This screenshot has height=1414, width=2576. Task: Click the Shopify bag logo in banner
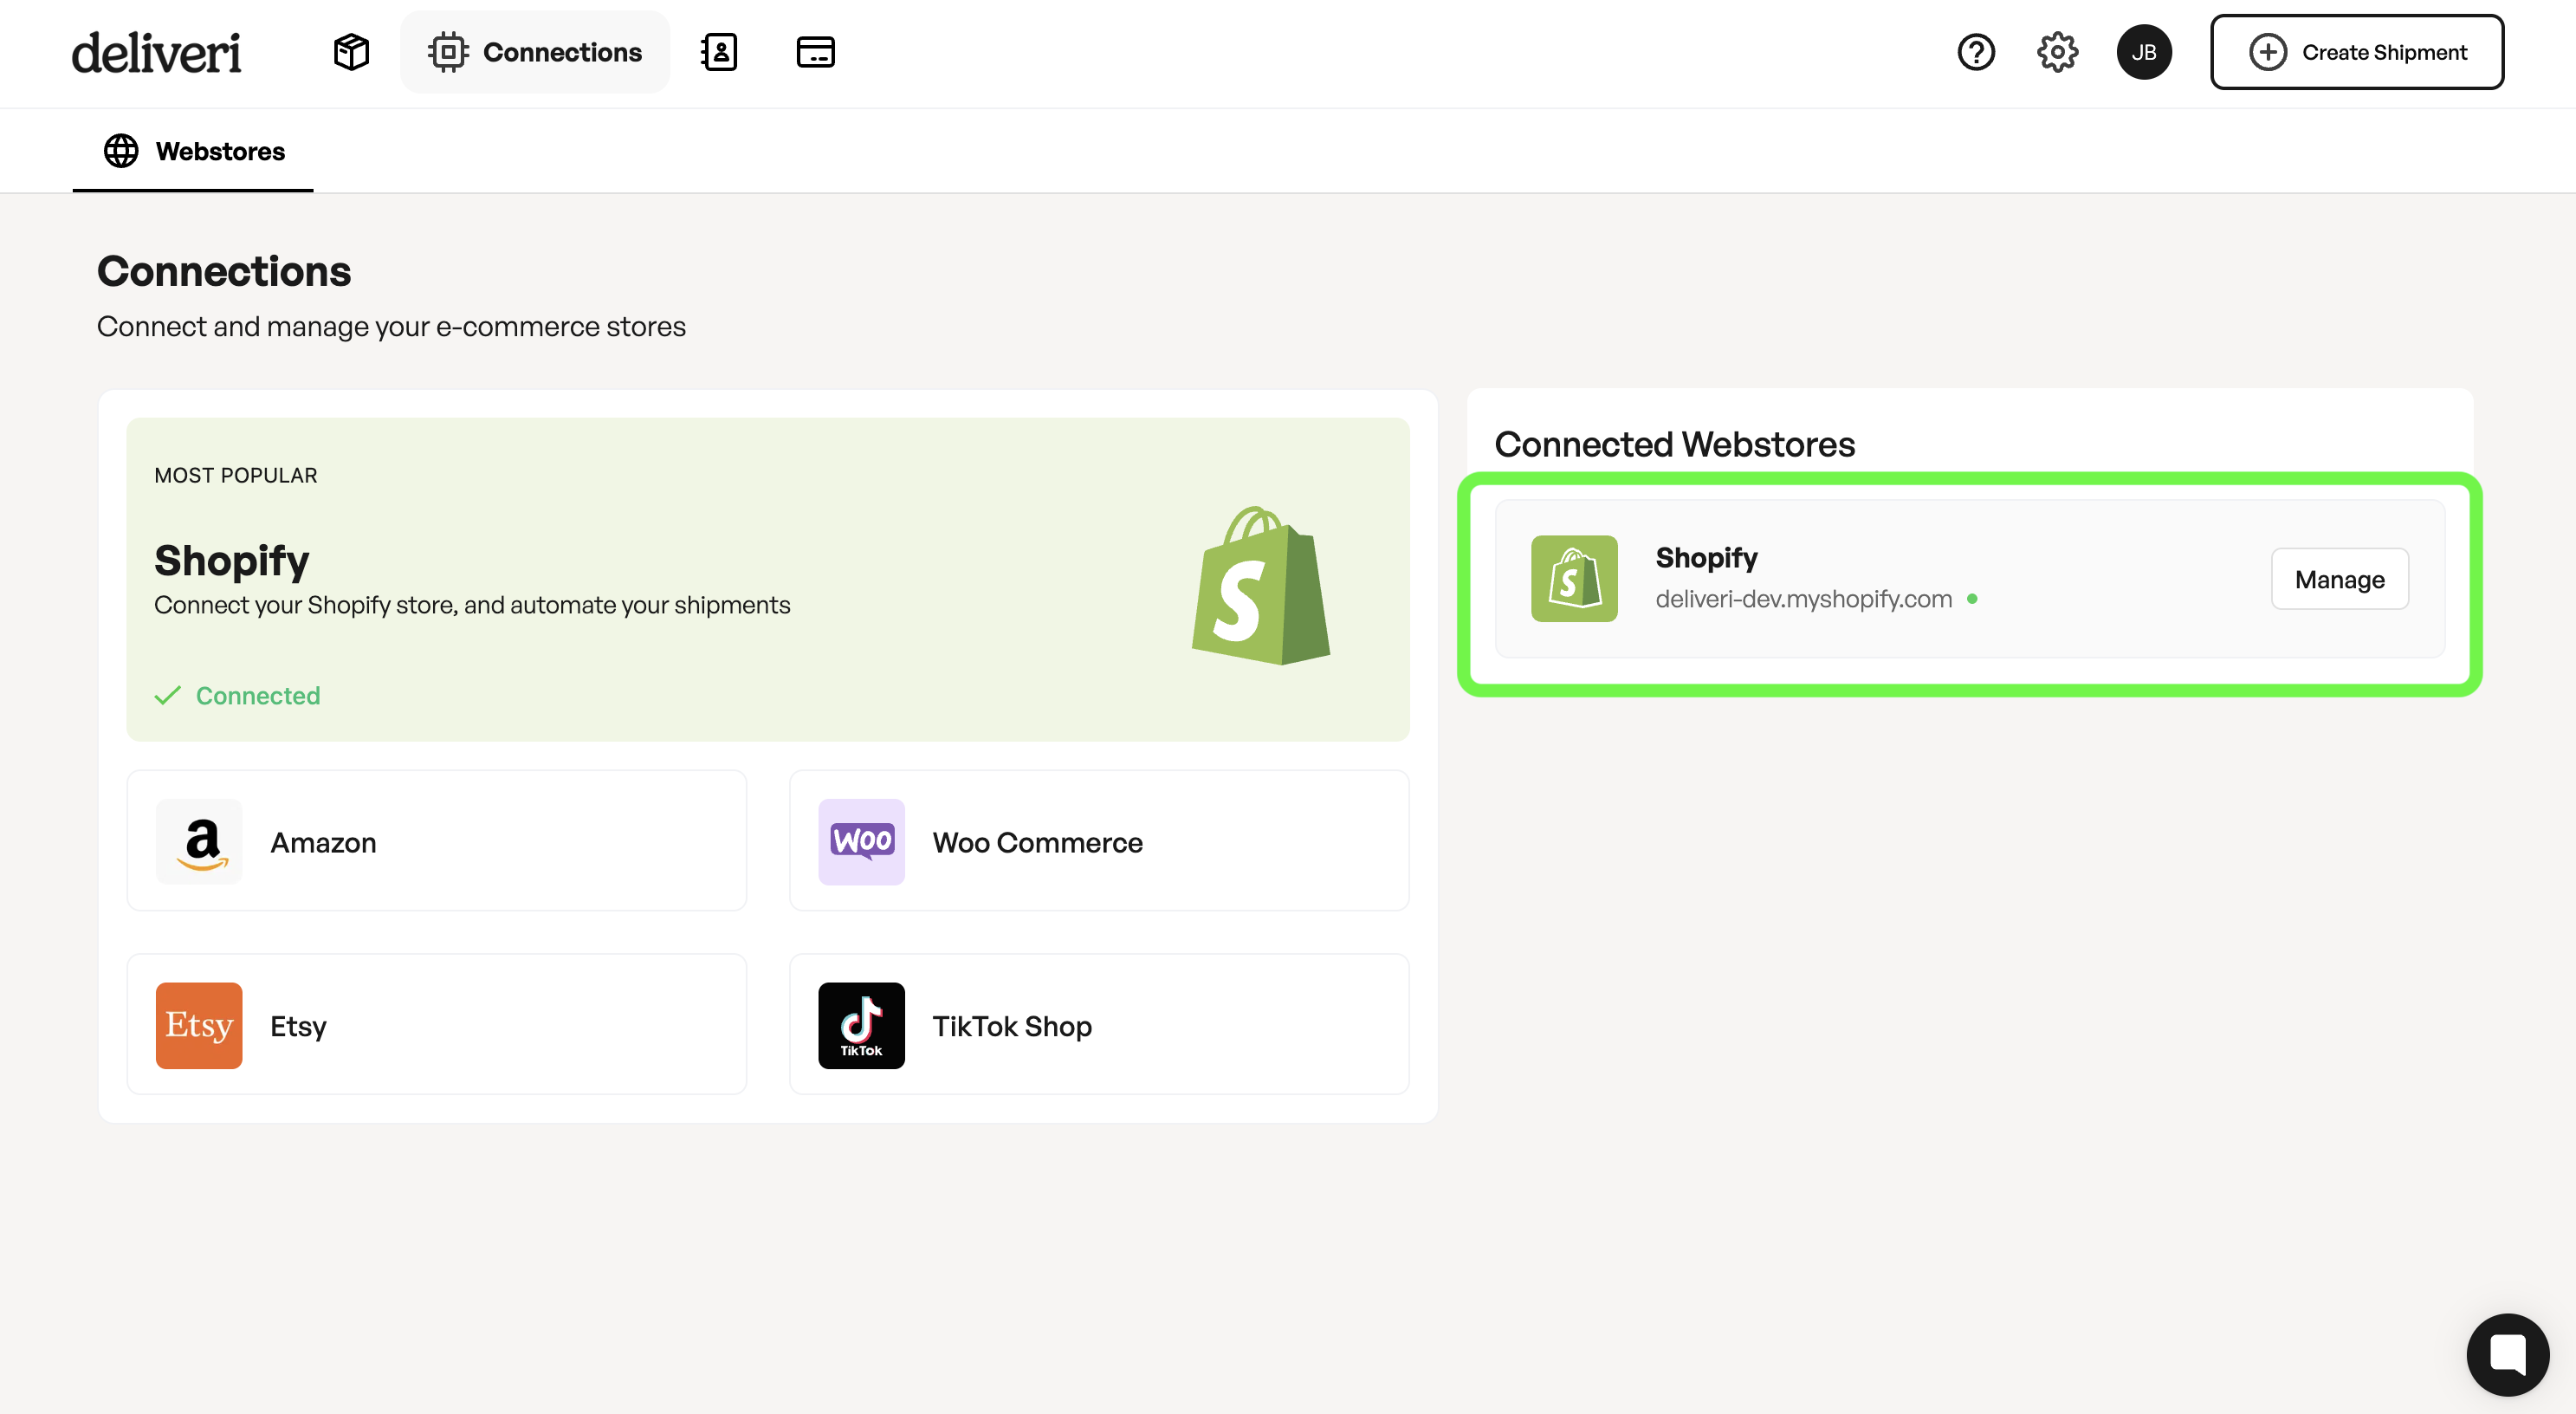1260,586
